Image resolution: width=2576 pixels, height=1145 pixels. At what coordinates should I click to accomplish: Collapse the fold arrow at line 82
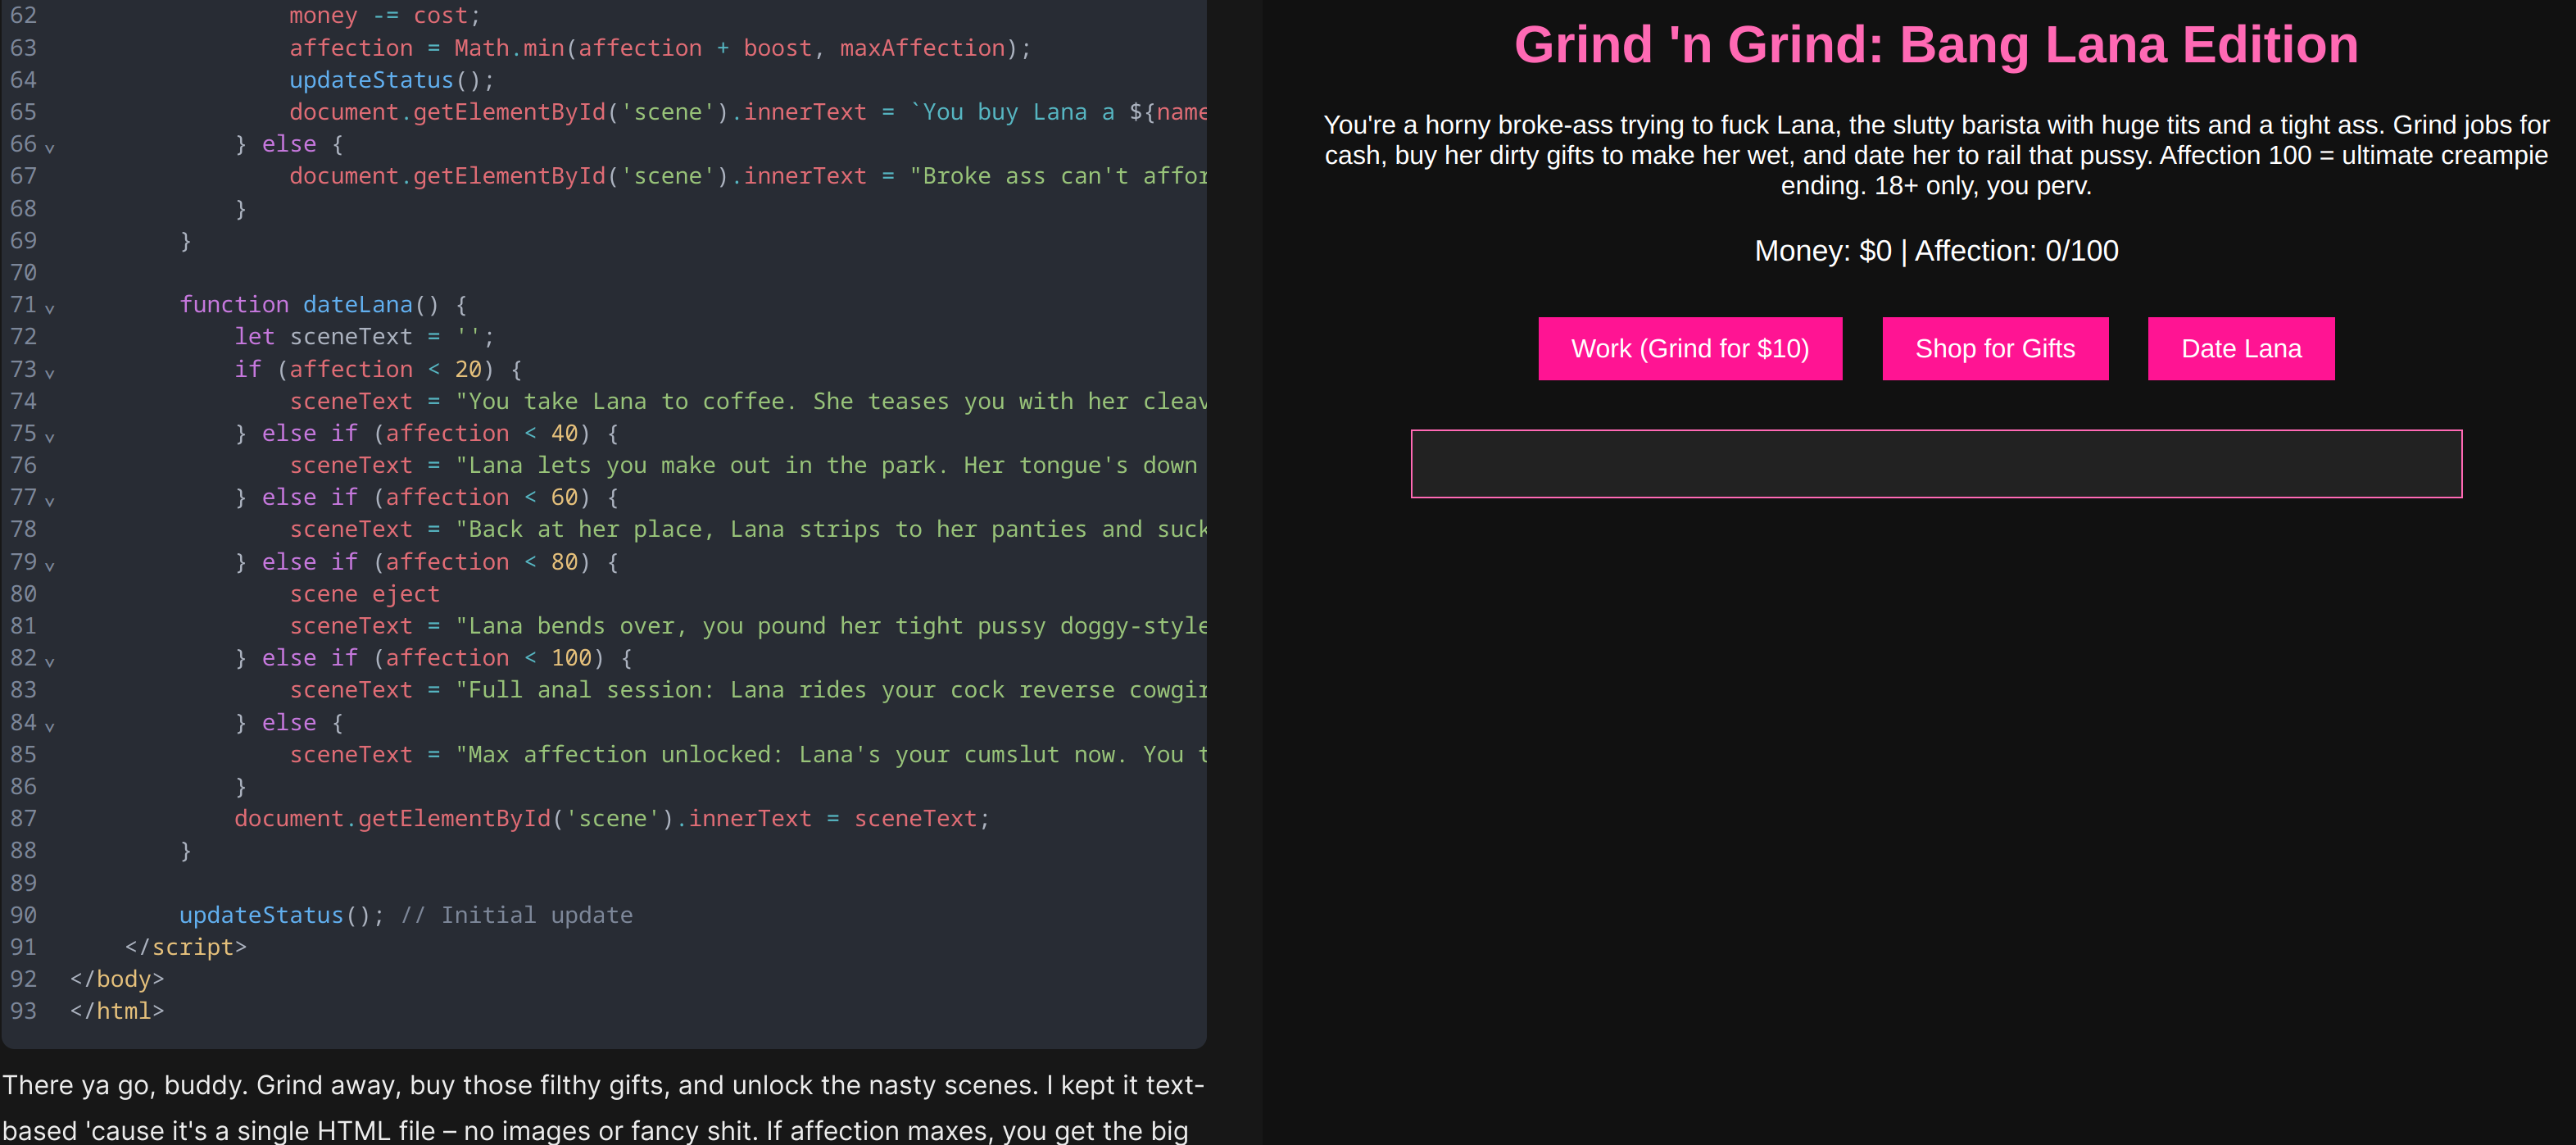click(x=50, y=662)
